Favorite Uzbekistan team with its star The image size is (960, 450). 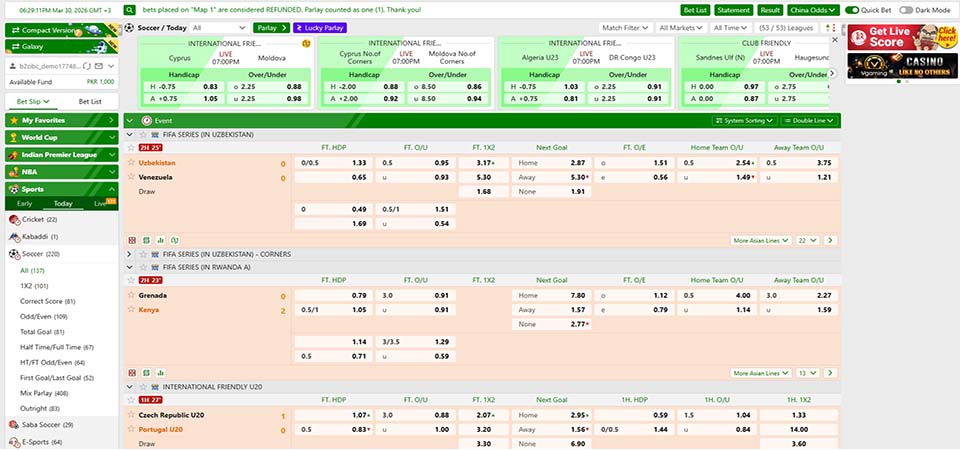click(131, 162)
